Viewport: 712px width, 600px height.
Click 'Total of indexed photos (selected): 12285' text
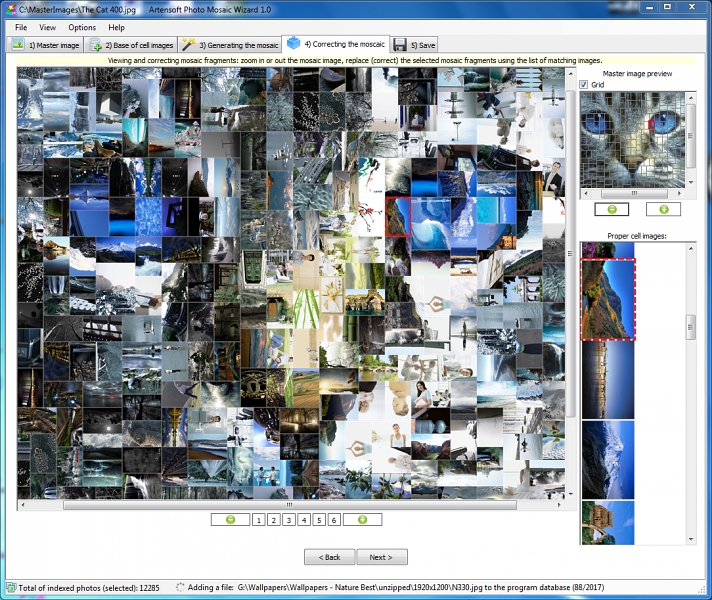point(89,588)
